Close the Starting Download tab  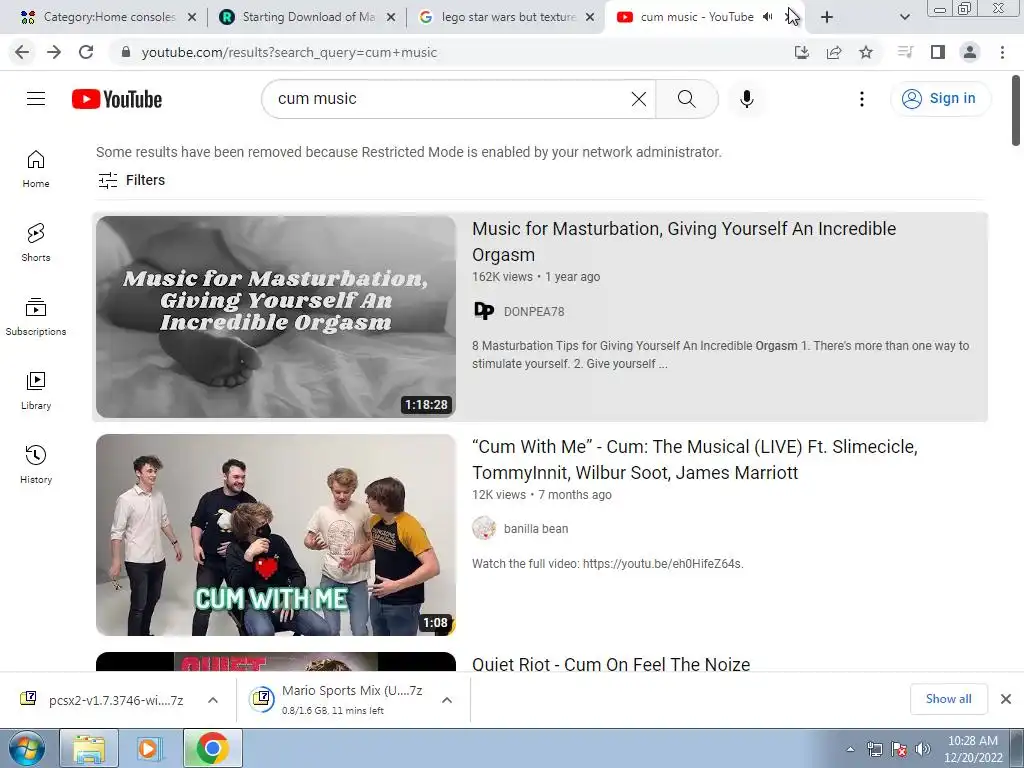[x=391, y=18]
